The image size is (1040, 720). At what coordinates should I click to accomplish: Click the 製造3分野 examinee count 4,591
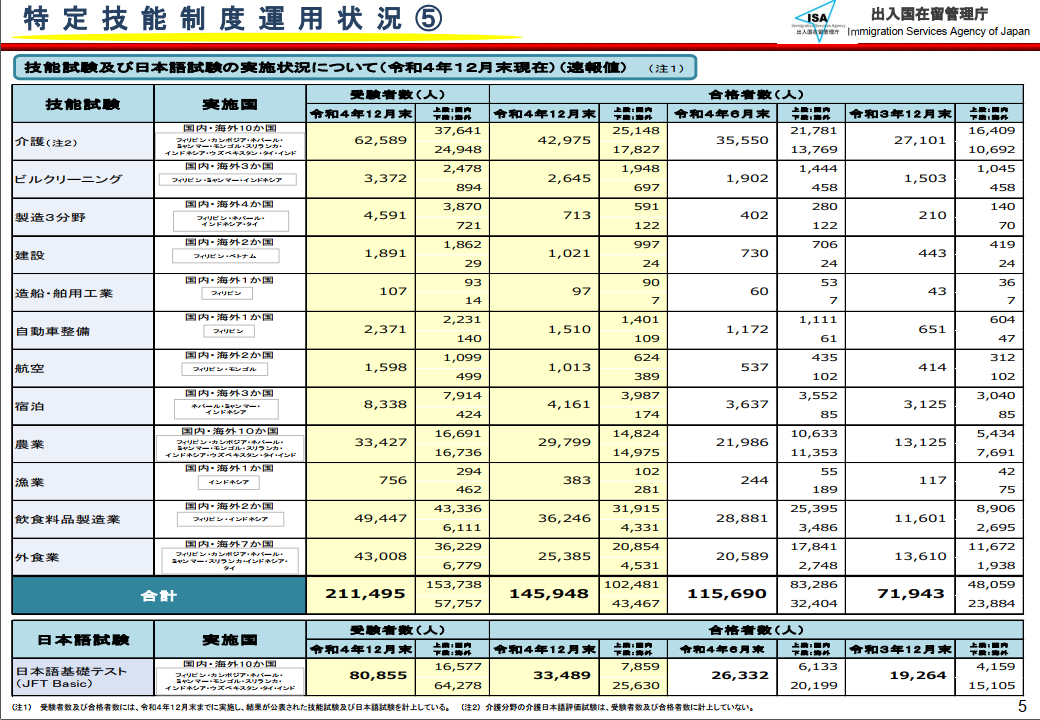coord(385,215)
